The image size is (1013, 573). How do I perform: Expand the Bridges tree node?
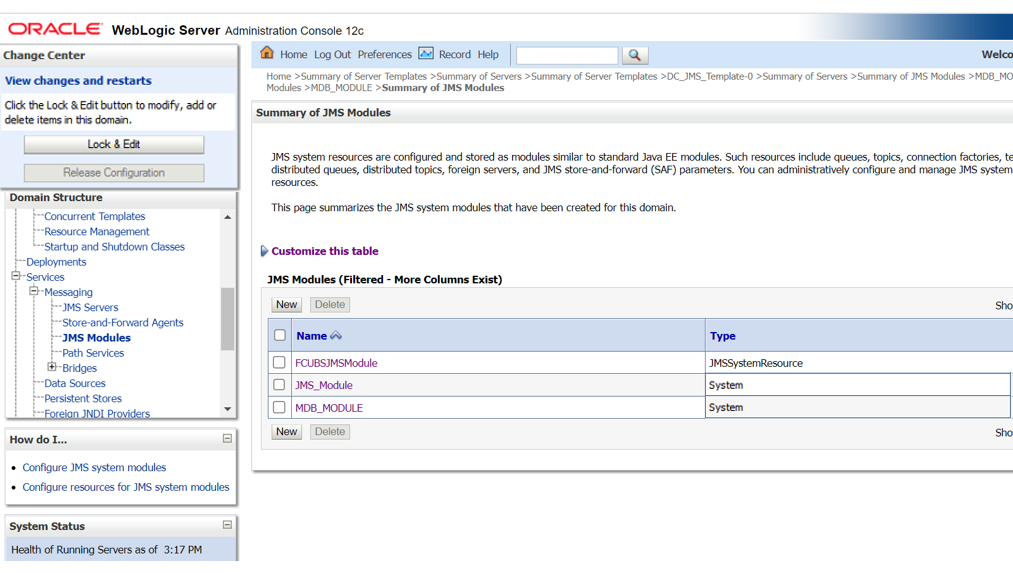[x=52, y=367]
